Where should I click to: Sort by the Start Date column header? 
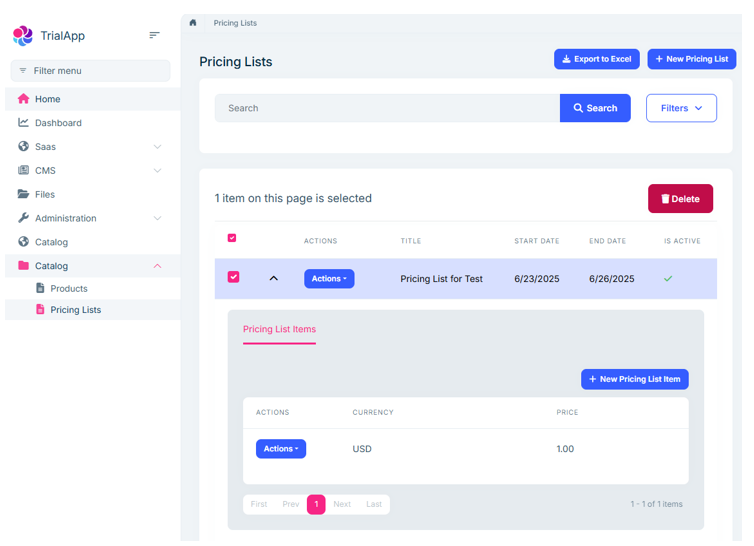537,241
